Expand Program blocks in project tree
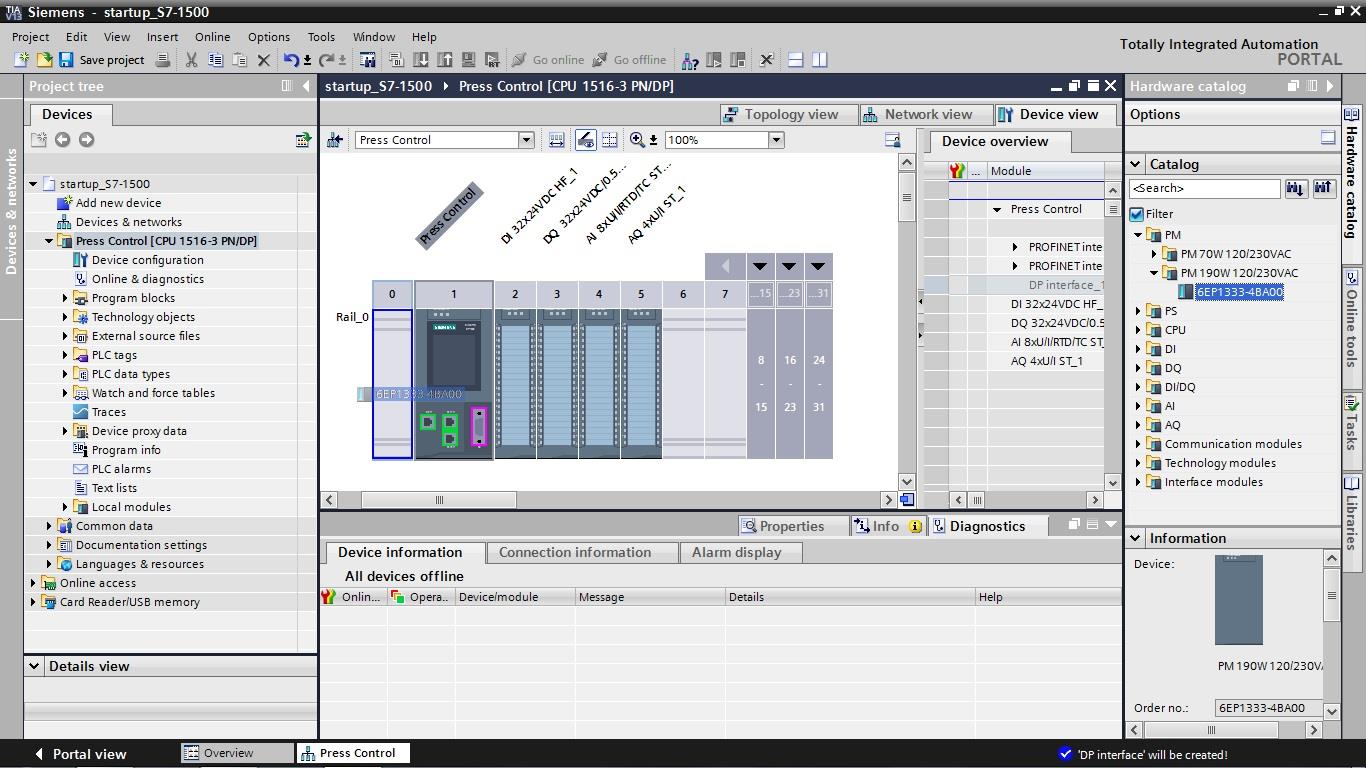1366x768 pixels. click(x=65, y=298)
